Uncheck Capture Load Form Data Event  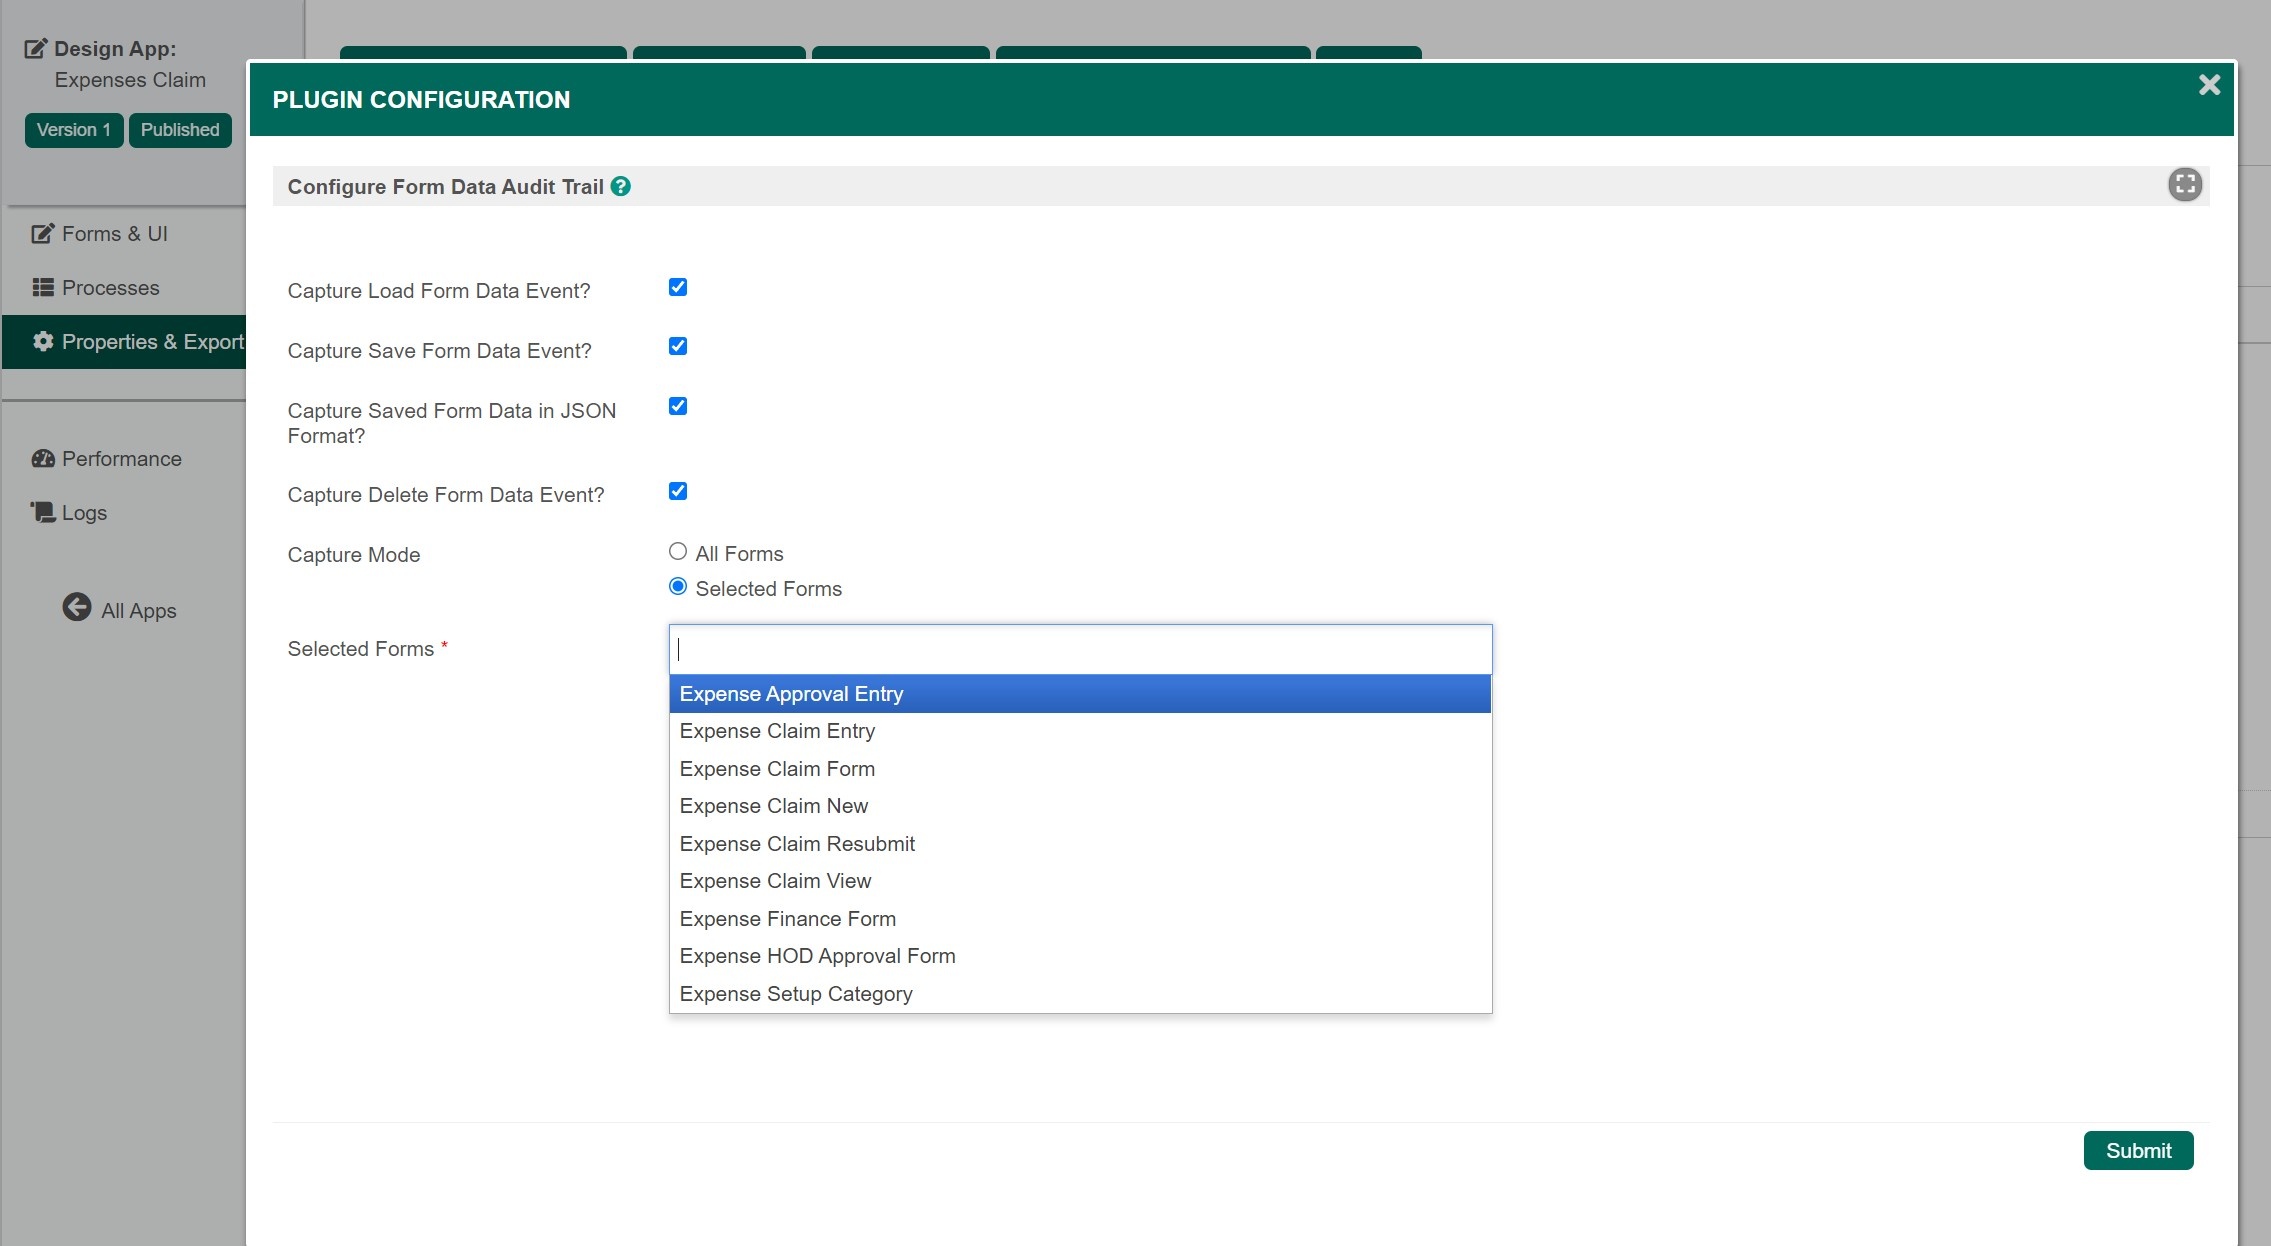(678, 287)
